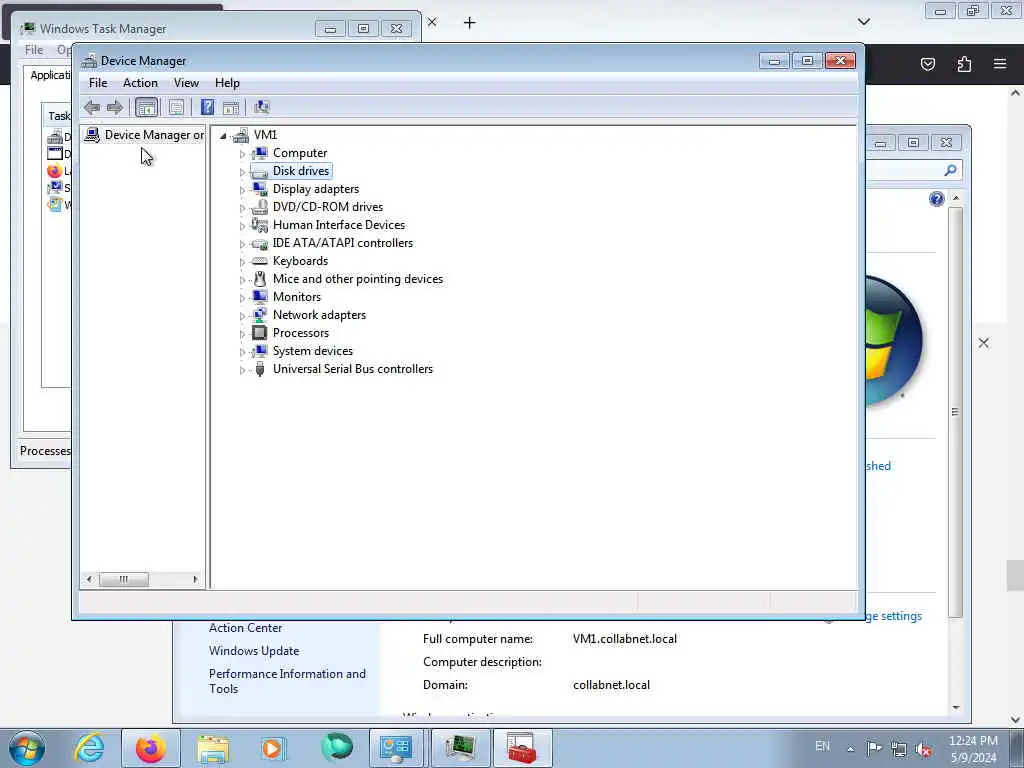Click the red toolbox Device Manager taskbar button
1024x768 pixels.
(x=522, y=748)
